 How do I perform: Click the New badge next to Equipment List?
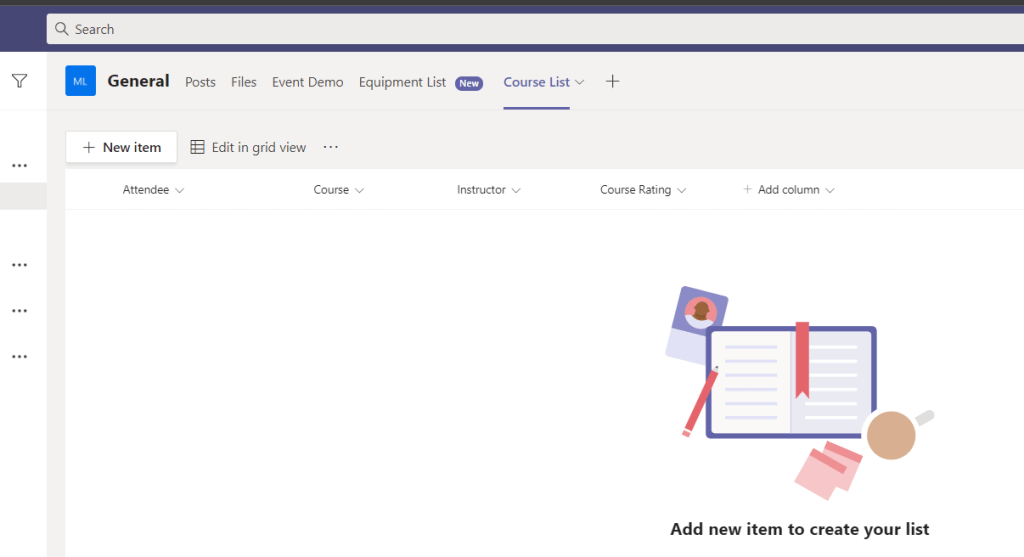tap(469, 83)
